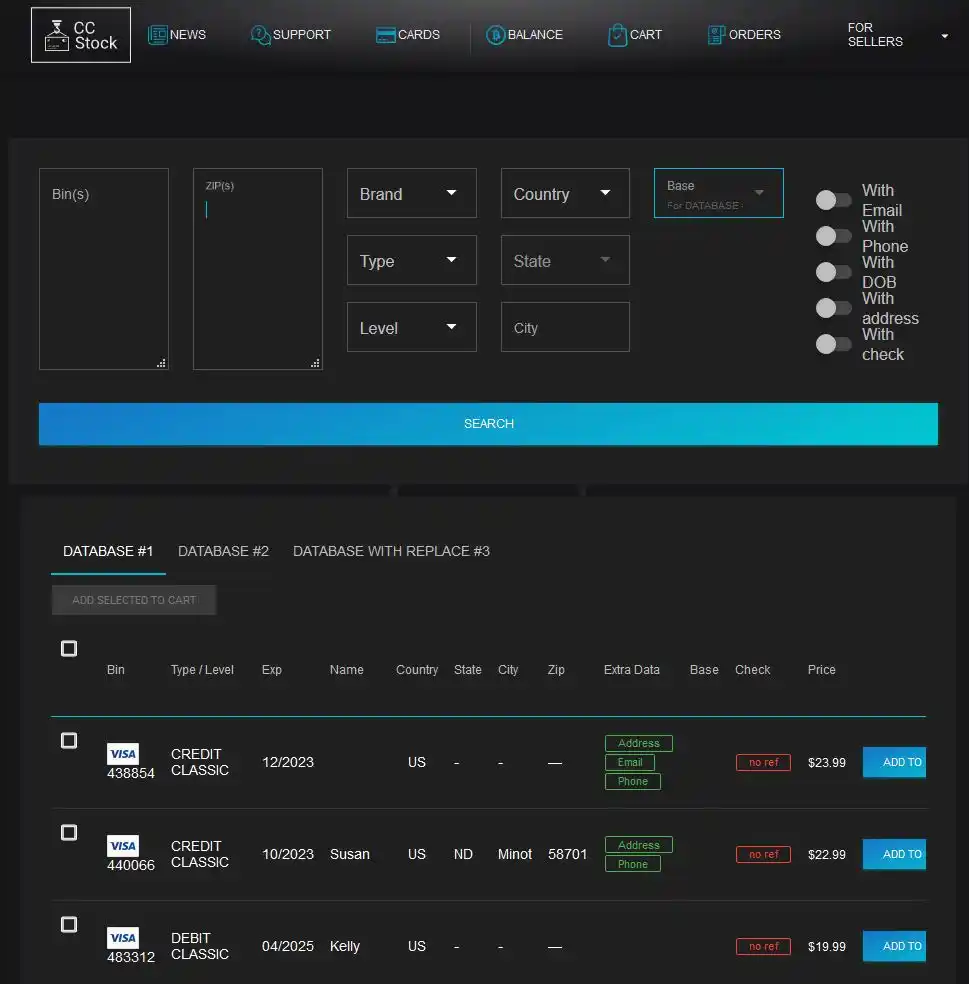Select the DATABASE WITH REPLACE #3 tab

pyautogui.click(x=391, y=551)
